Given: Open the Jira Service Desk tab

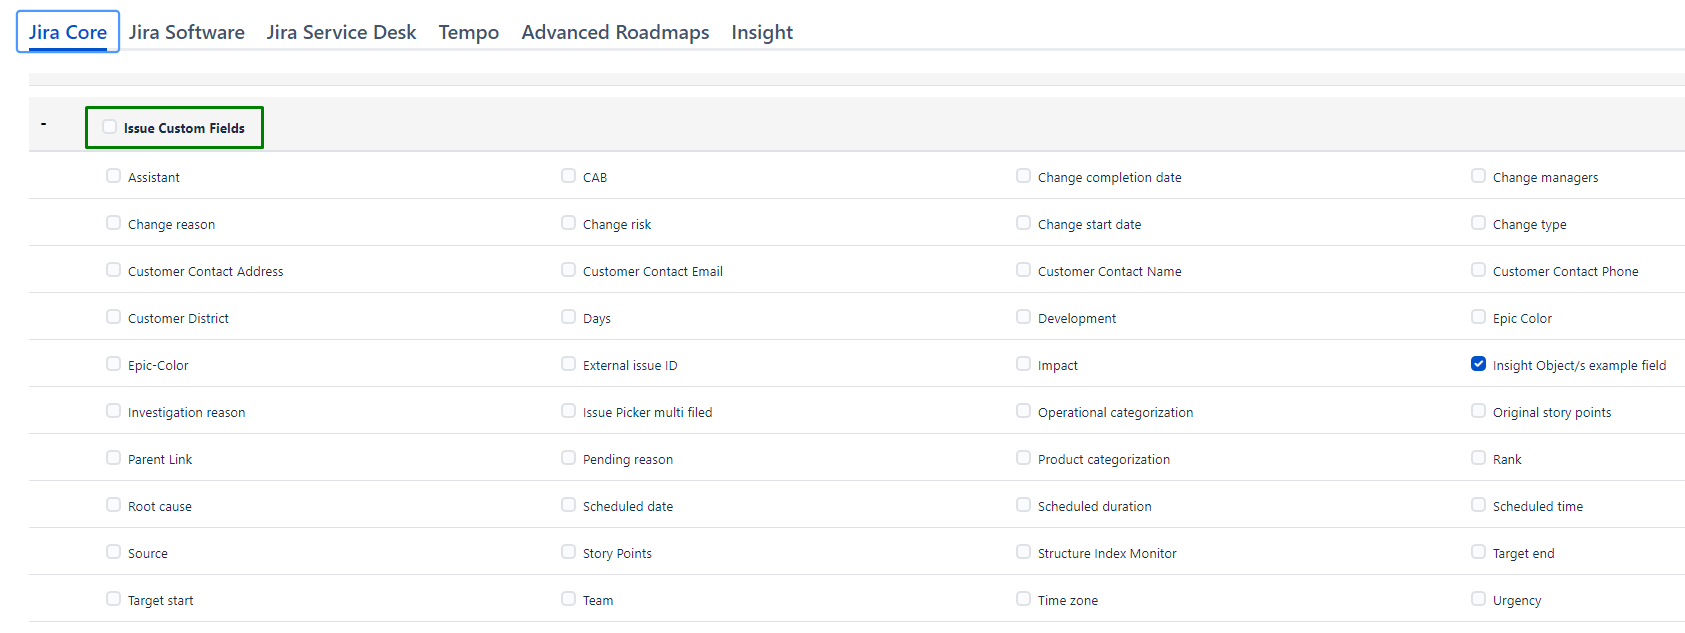Looking at the screenshot, I should 341,32.
